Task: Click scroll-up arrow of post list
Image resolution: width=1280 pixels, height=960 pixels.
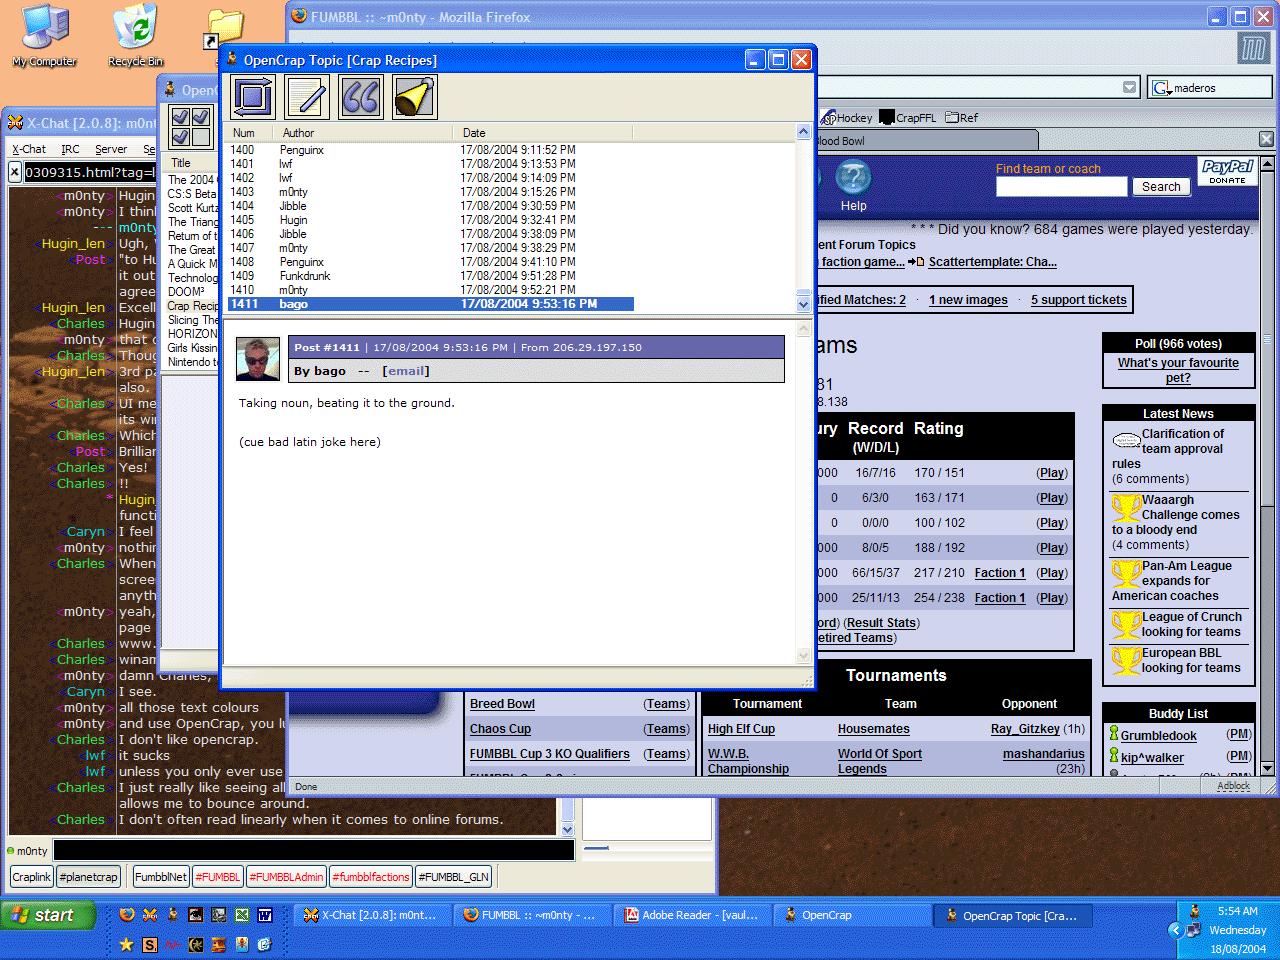Action: pos(803,132)
